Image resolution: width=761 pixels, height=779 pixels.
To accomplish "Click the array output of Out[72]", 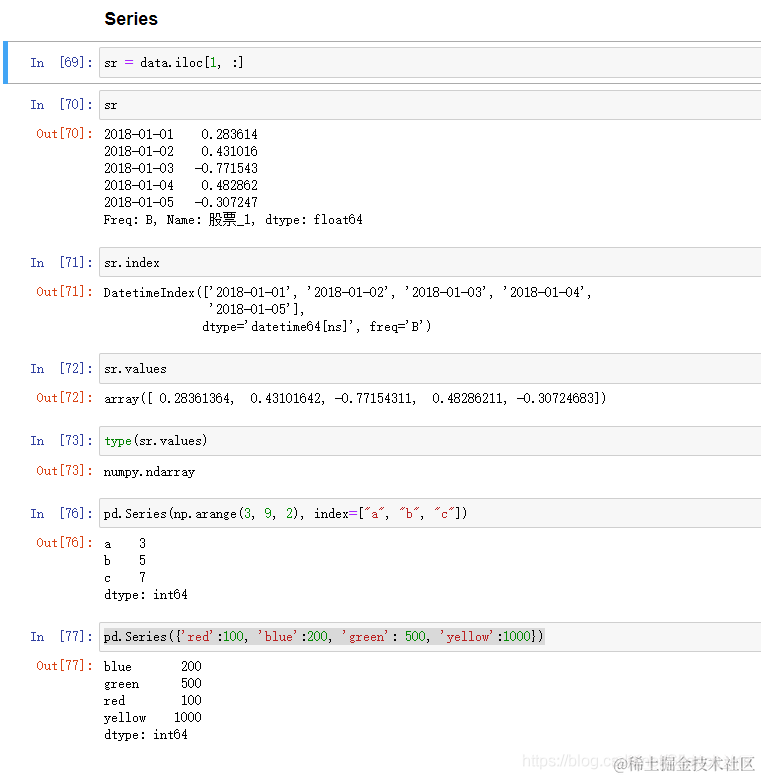I will pyautogui.click(x=355, y=398).
